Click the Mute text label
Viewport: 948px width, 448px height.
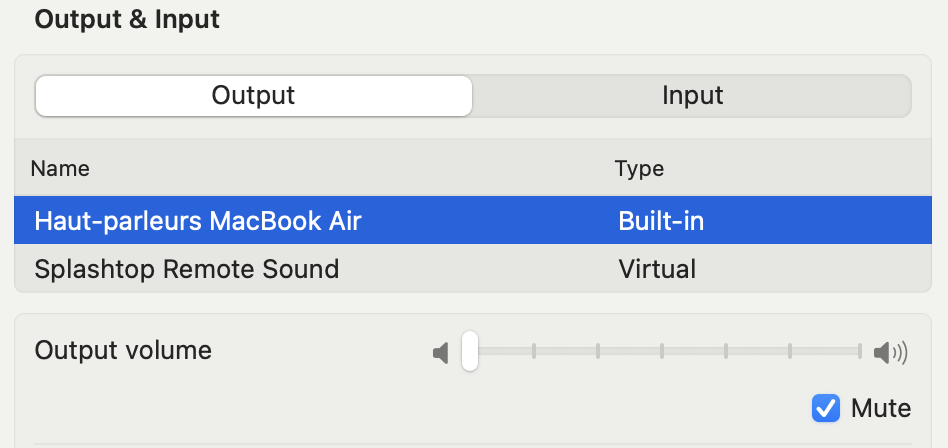880,409
